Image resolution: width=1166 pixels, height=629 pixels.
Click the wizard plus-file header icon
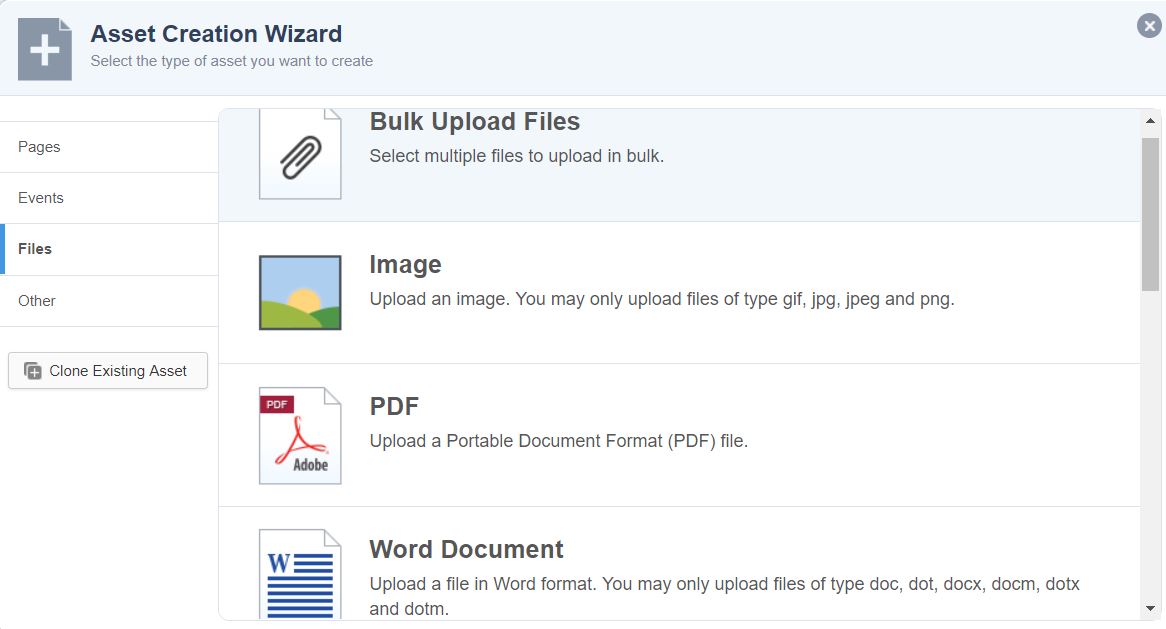coord(45,52)
